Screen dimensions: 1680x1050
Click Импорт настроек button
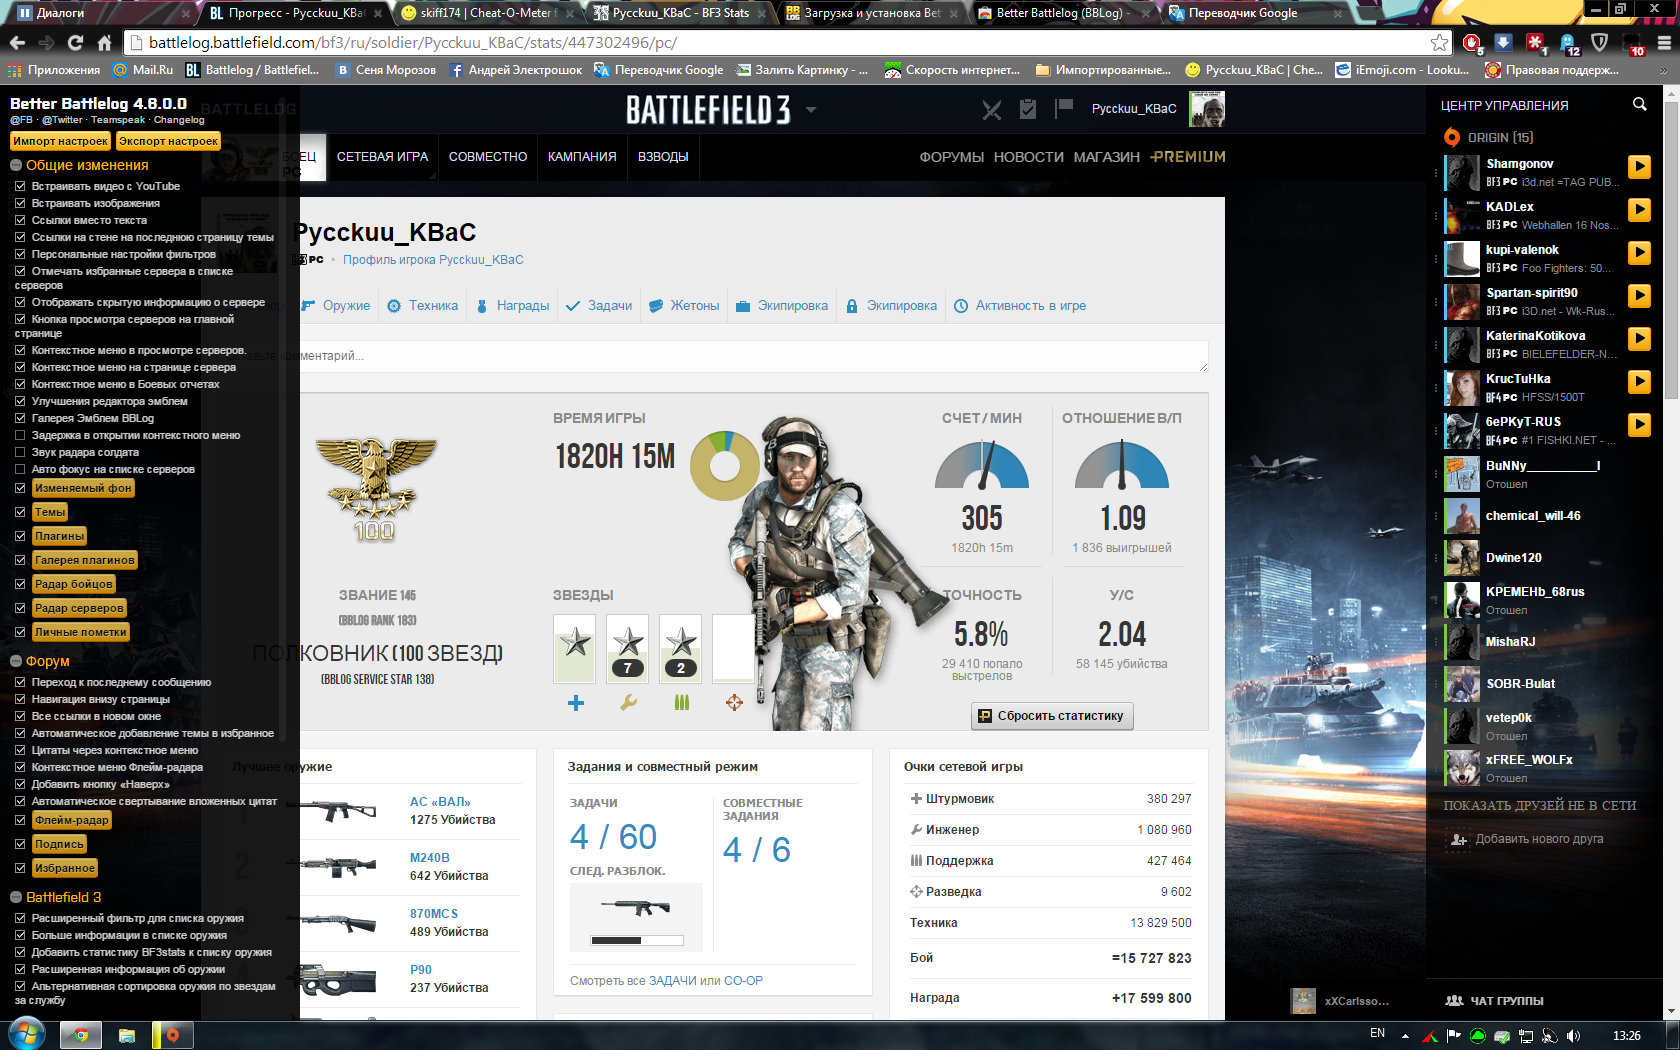pyautogui.click(x=60, y=141)
